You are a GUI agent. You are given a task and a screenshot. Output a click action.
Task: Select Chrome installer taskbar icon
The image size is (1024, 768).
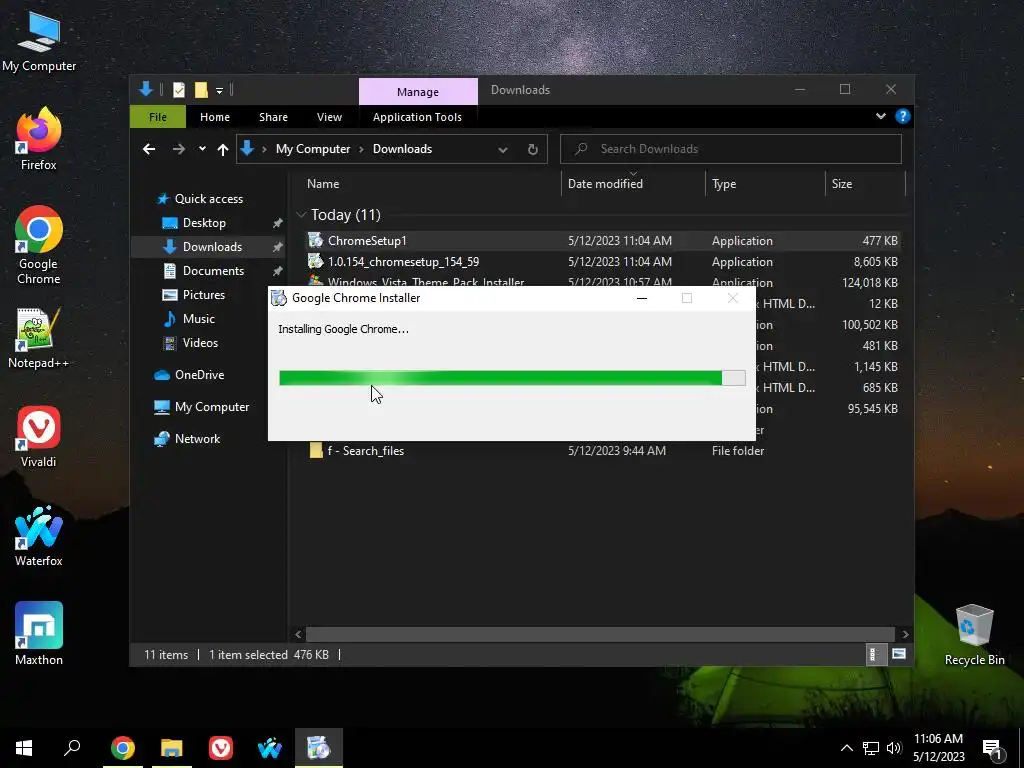(319, 748)
